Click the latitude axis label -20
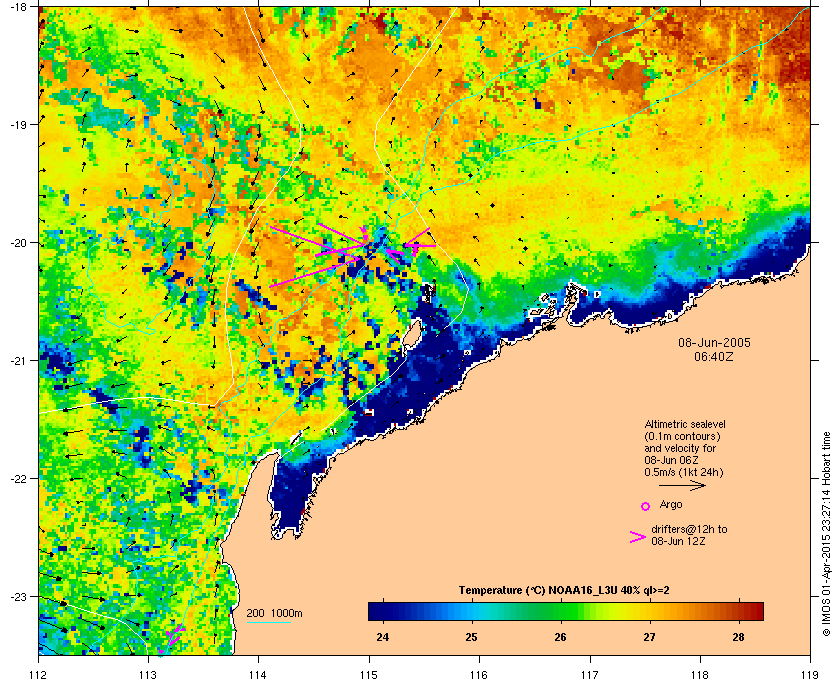The width and height of the screenshot is (840, 680). (x=19, y=243)
